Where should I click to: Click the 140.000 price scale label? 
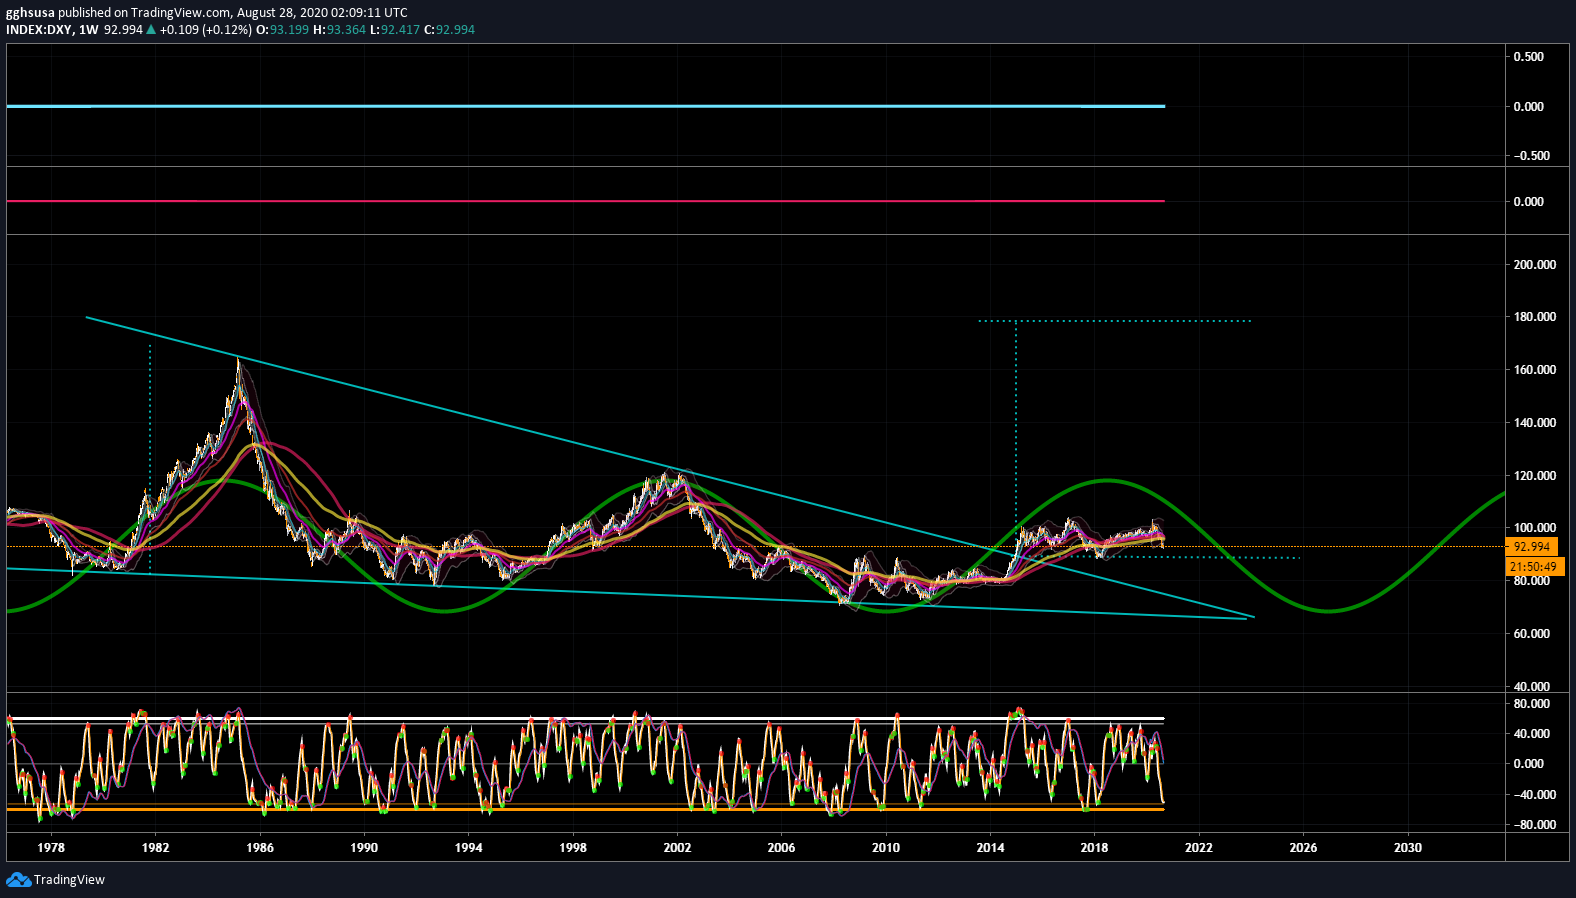[x=1534, y=423]
